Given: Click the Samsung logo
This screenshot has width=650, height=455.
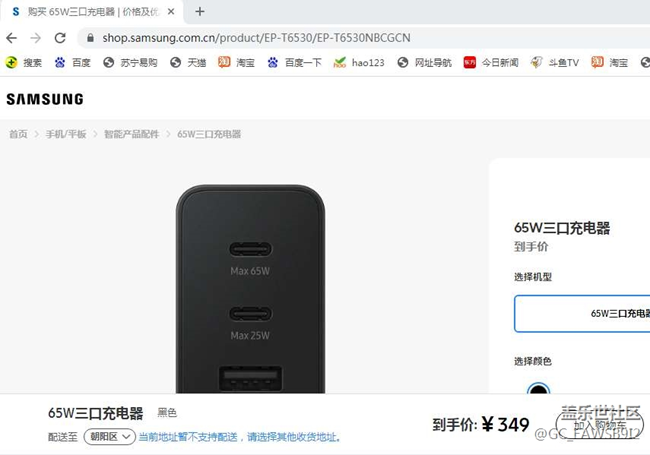Looking at the screenshot, I should (45, 99).
